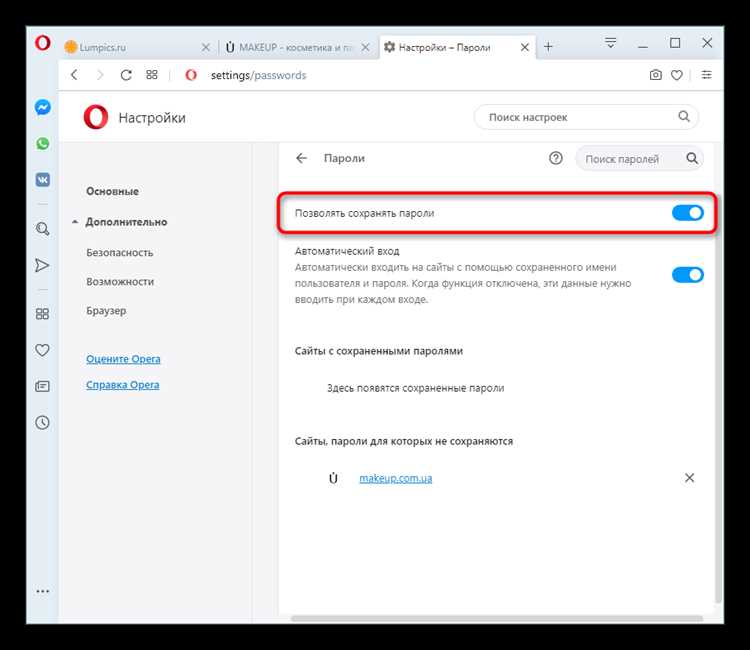Open the Оцените Opera link
This screenshot has width=750, height=650.
tap(123, 359)
